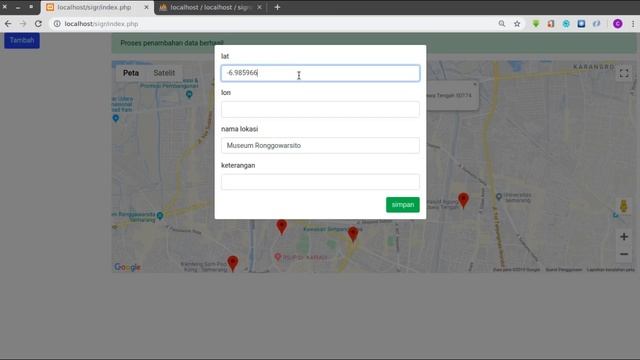Click the lat input field
This screenshot has width=640, height=360.
[320, 73]
